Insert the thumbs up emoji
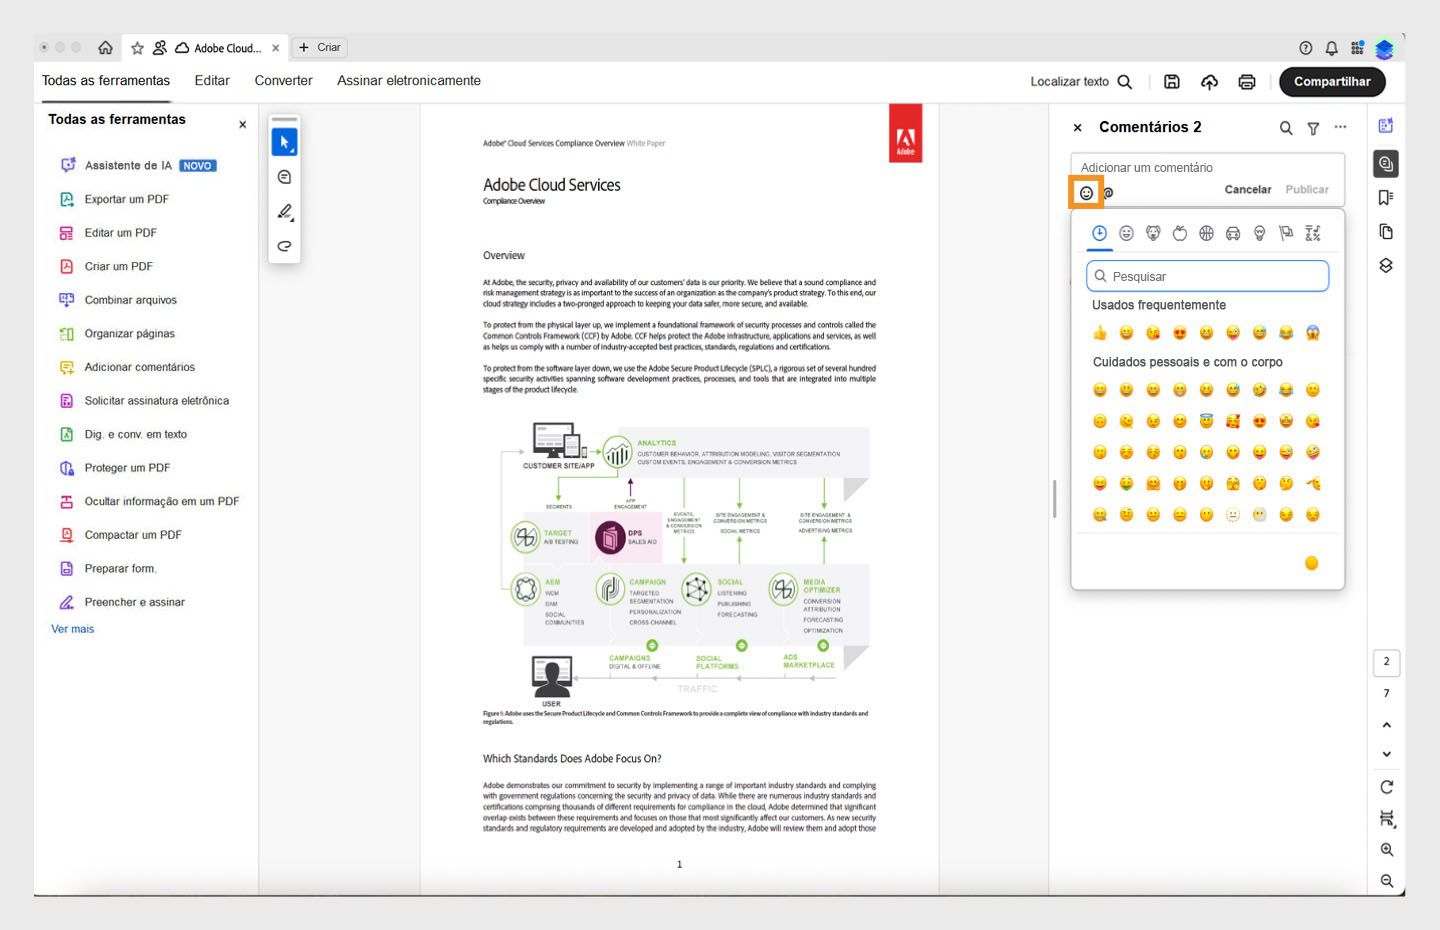 [x=1100, y=333]
